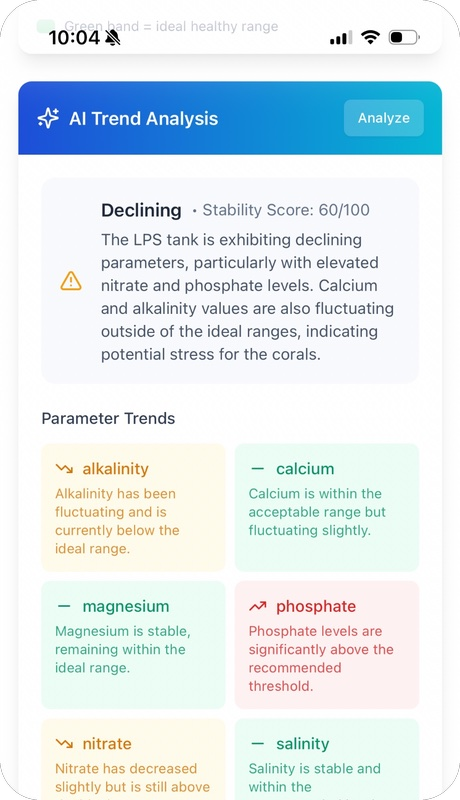This screenshot has height=800, width=460.
Task: Click the downward trend arrow next to alkalinity
Action: (64, 468)
